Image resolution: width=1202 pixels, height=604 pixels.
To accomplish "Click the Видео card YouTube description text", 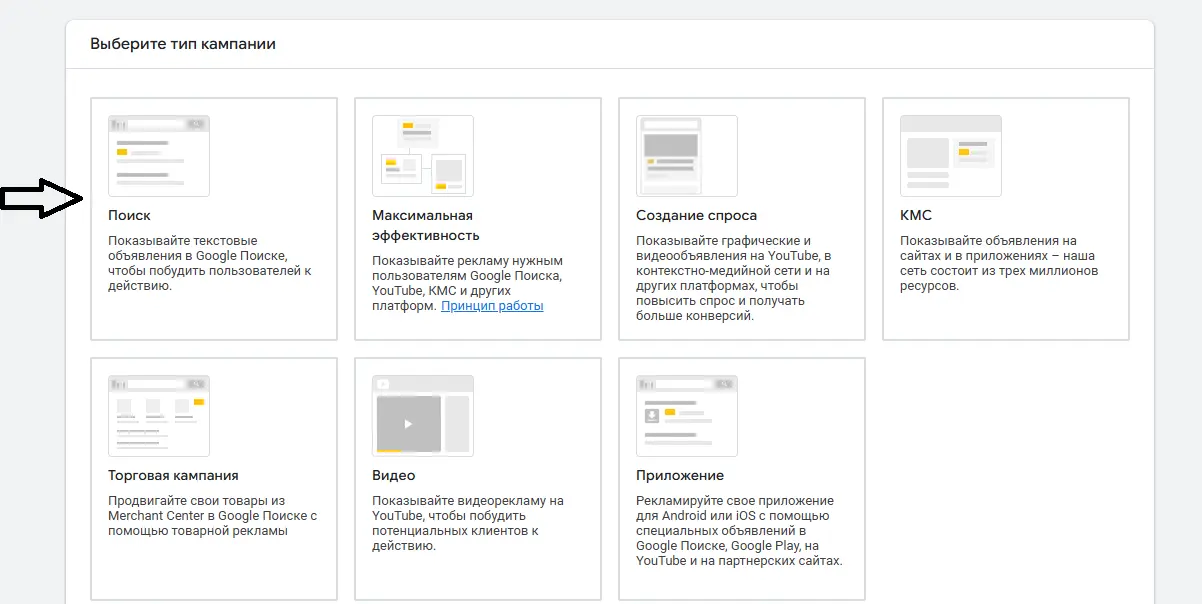I will pyautogui.click(x=467, y=523).
